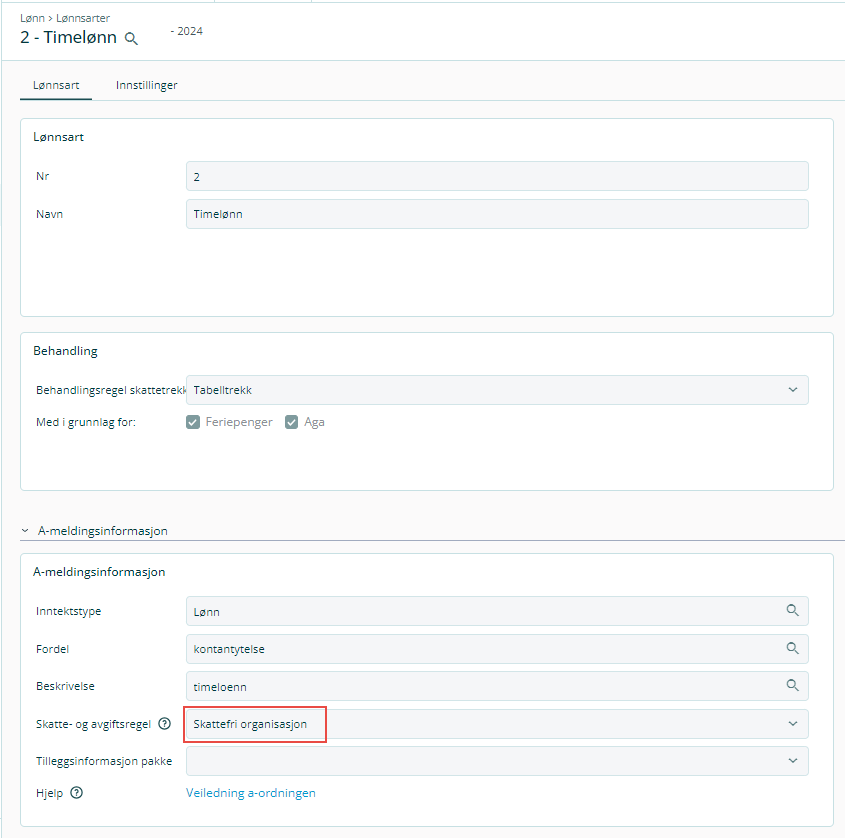Screen dimensions: 845x838
Task: Click help icon next to Skatte- og avgiftsregel
Action: tap(165, 724)
